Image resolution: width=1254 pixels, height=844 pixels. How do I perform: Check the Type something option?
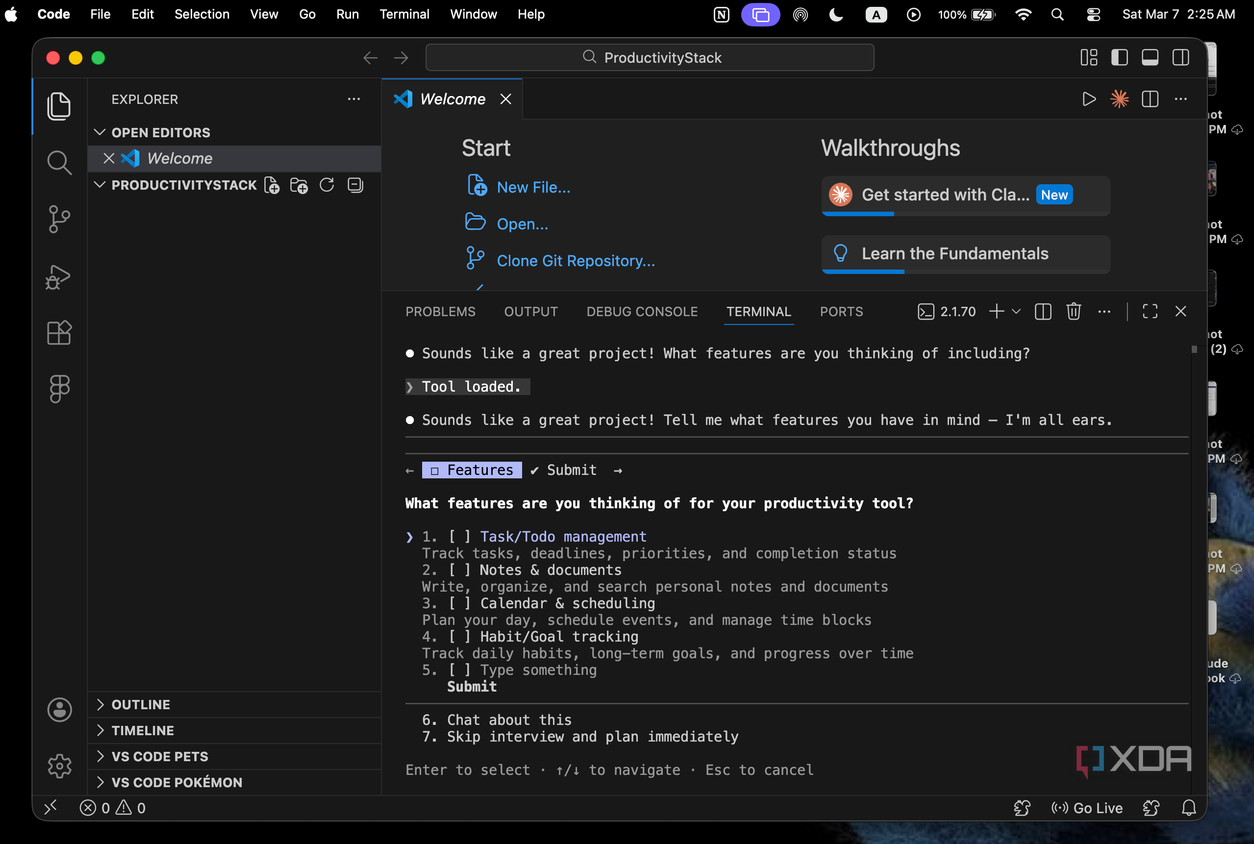(x=459, y=670)
